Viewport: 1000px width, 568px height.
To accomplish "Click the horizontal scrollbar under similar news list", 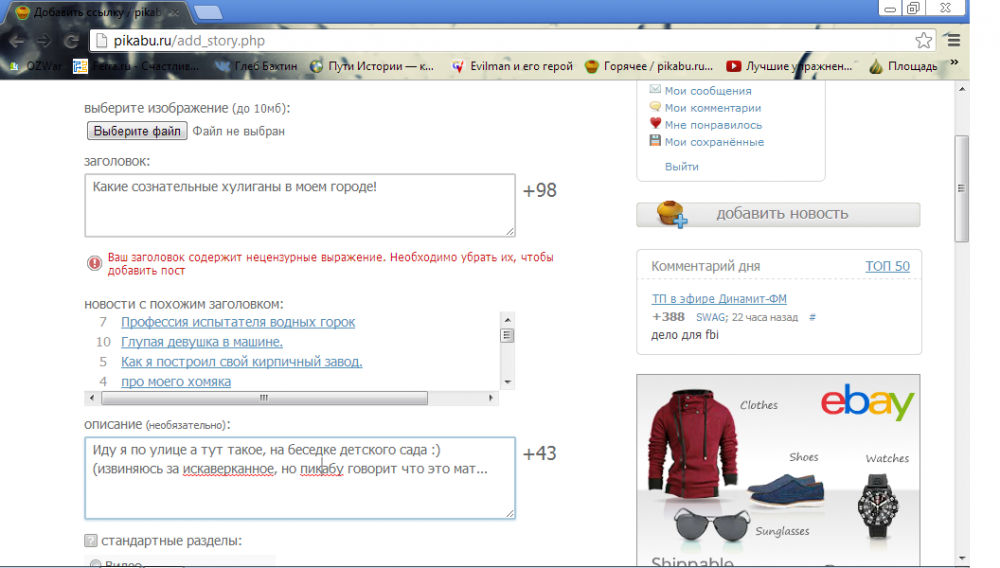I will pos(262,398).
